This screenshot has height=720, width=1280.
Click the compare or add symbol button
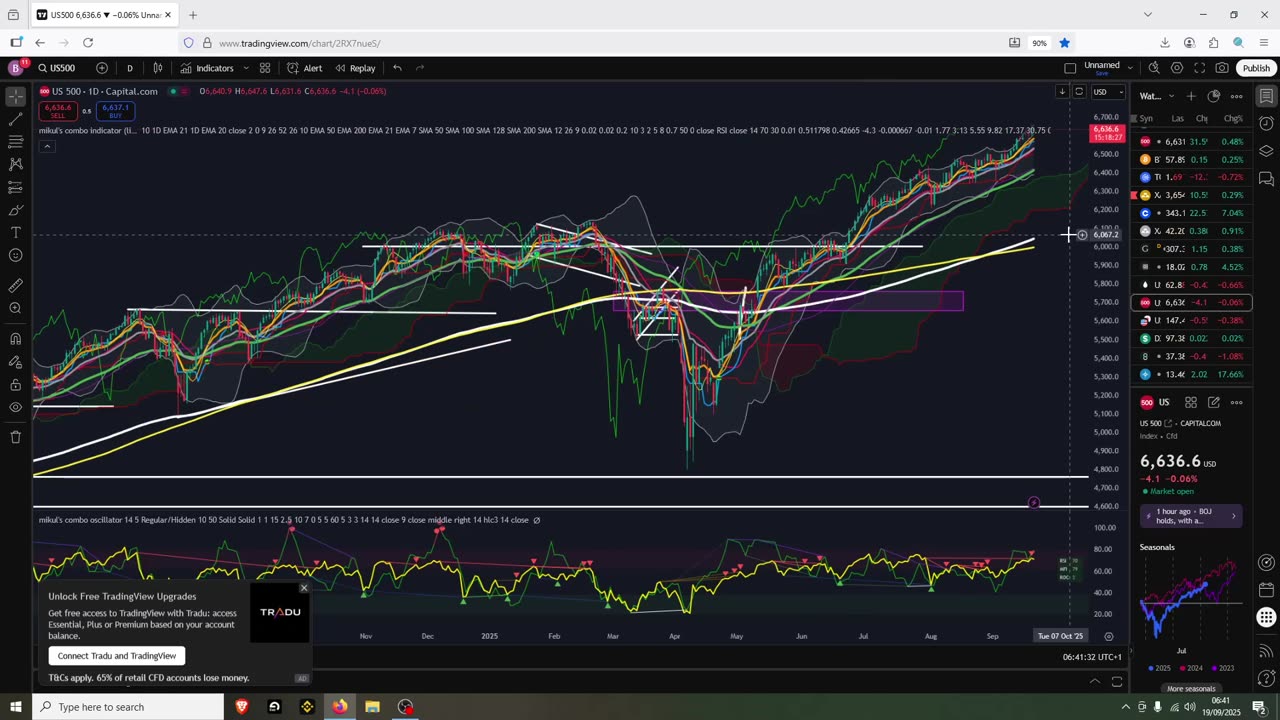point(102,68)
